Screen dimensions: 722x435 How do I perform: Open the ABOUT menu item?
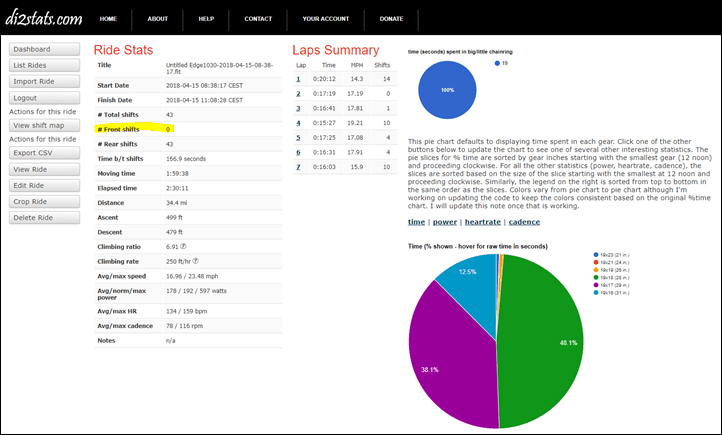(157, 19)
